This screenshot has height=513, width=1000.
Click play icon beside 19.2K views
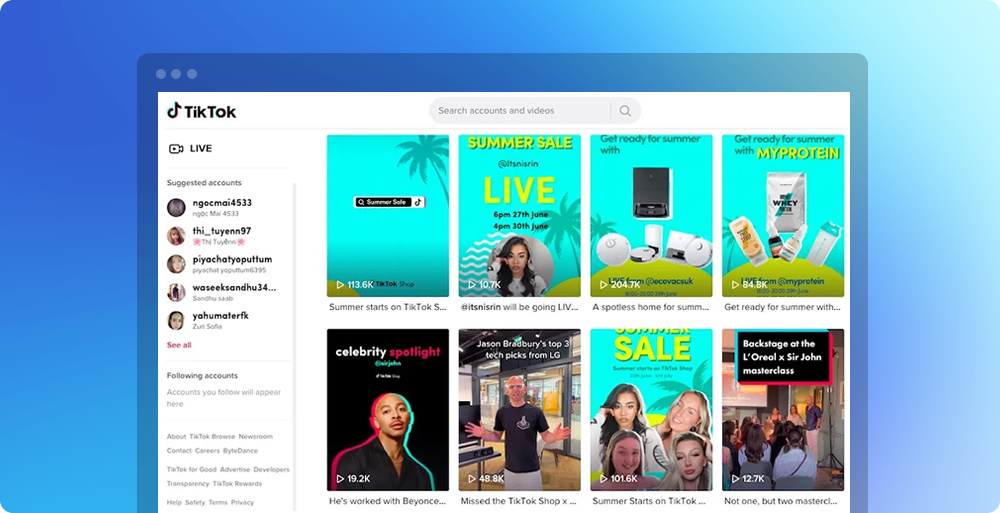pos(341,479)
